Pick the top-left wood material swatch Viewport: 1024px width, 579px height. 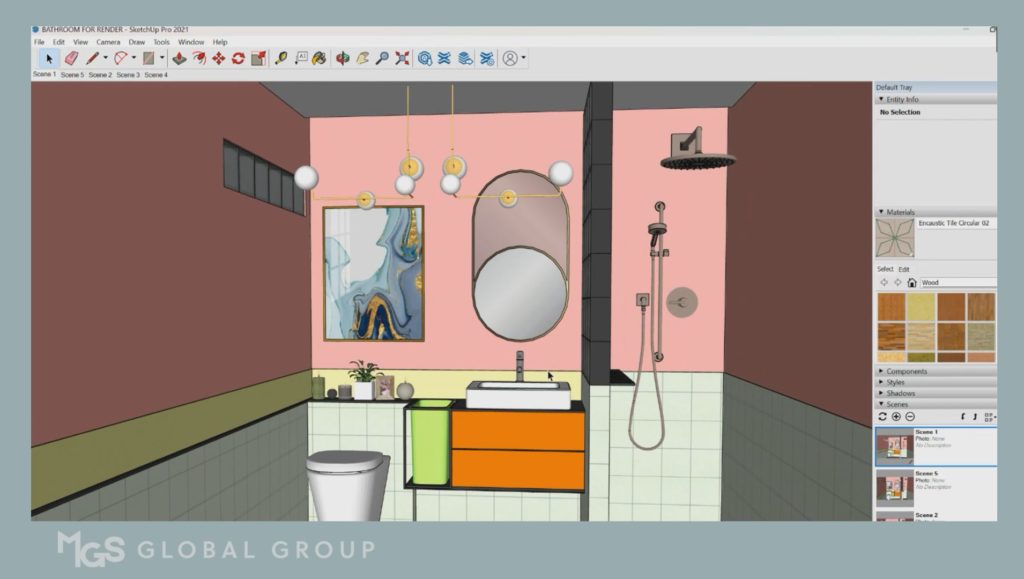891,306
